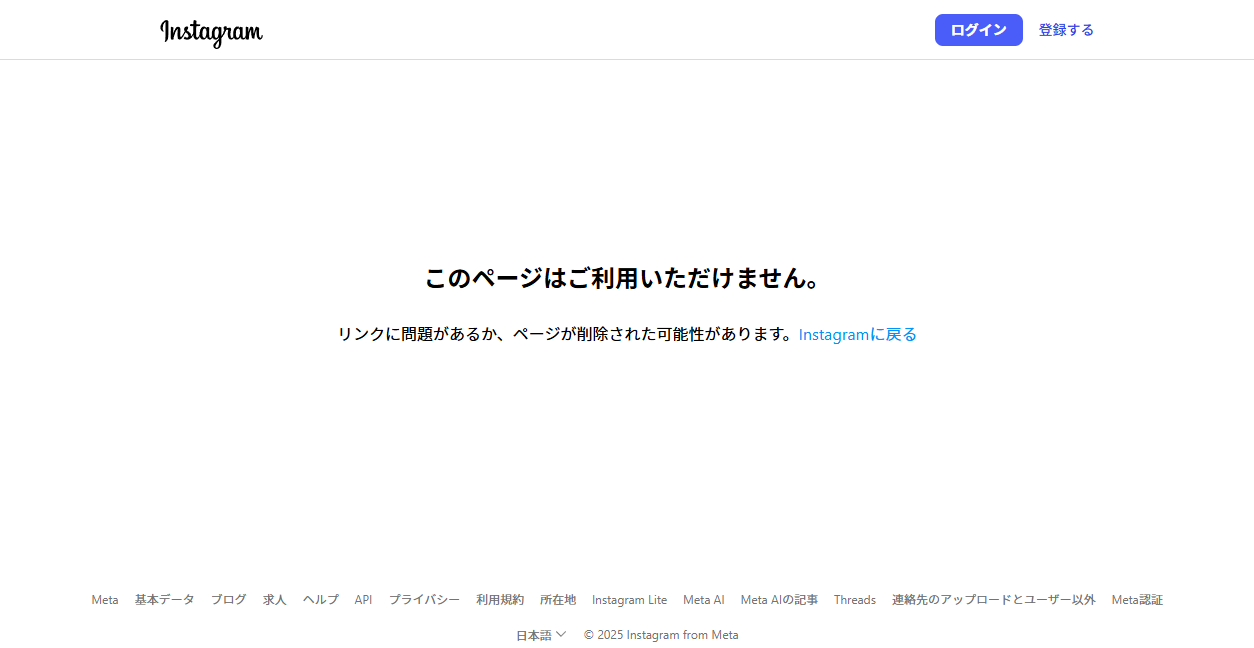Open the 所在地 link
Image resolution: width=1254 pixels, height=648 pixels.
click(x=556, y=599)
